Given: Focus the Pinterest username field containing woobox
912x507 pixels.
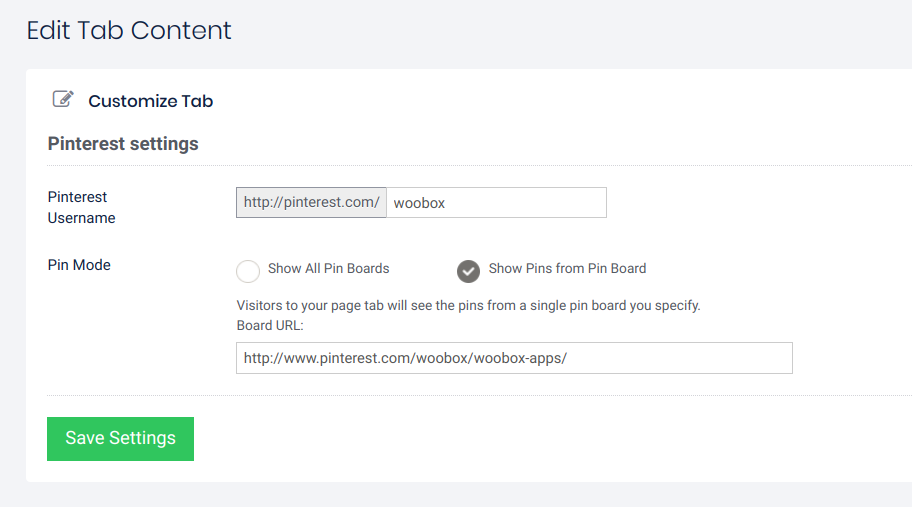Looking at the screenshot, I should pyautogui.click(x=496, y=202).
